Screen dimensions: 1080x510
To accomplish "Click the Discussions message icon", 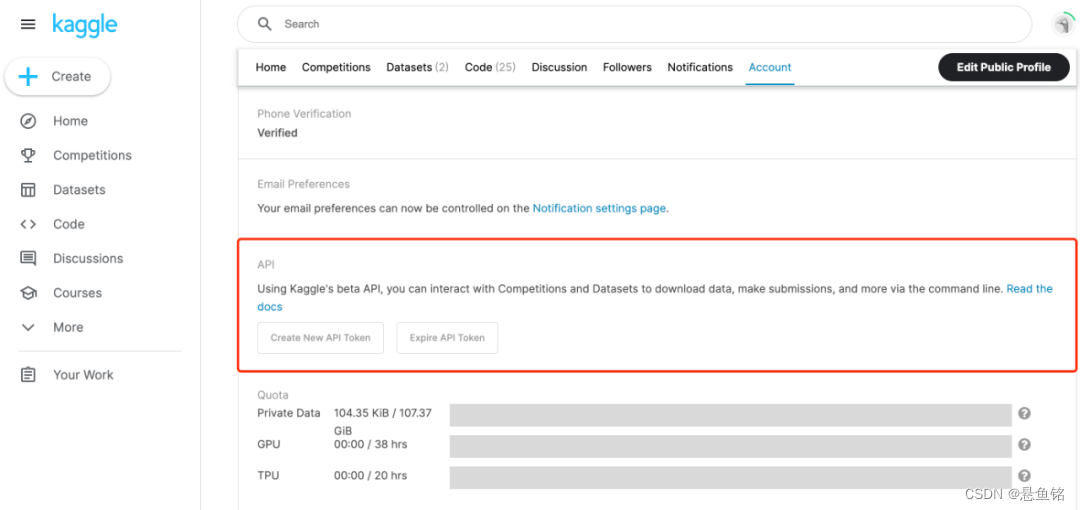I will [x=28, y=258].
